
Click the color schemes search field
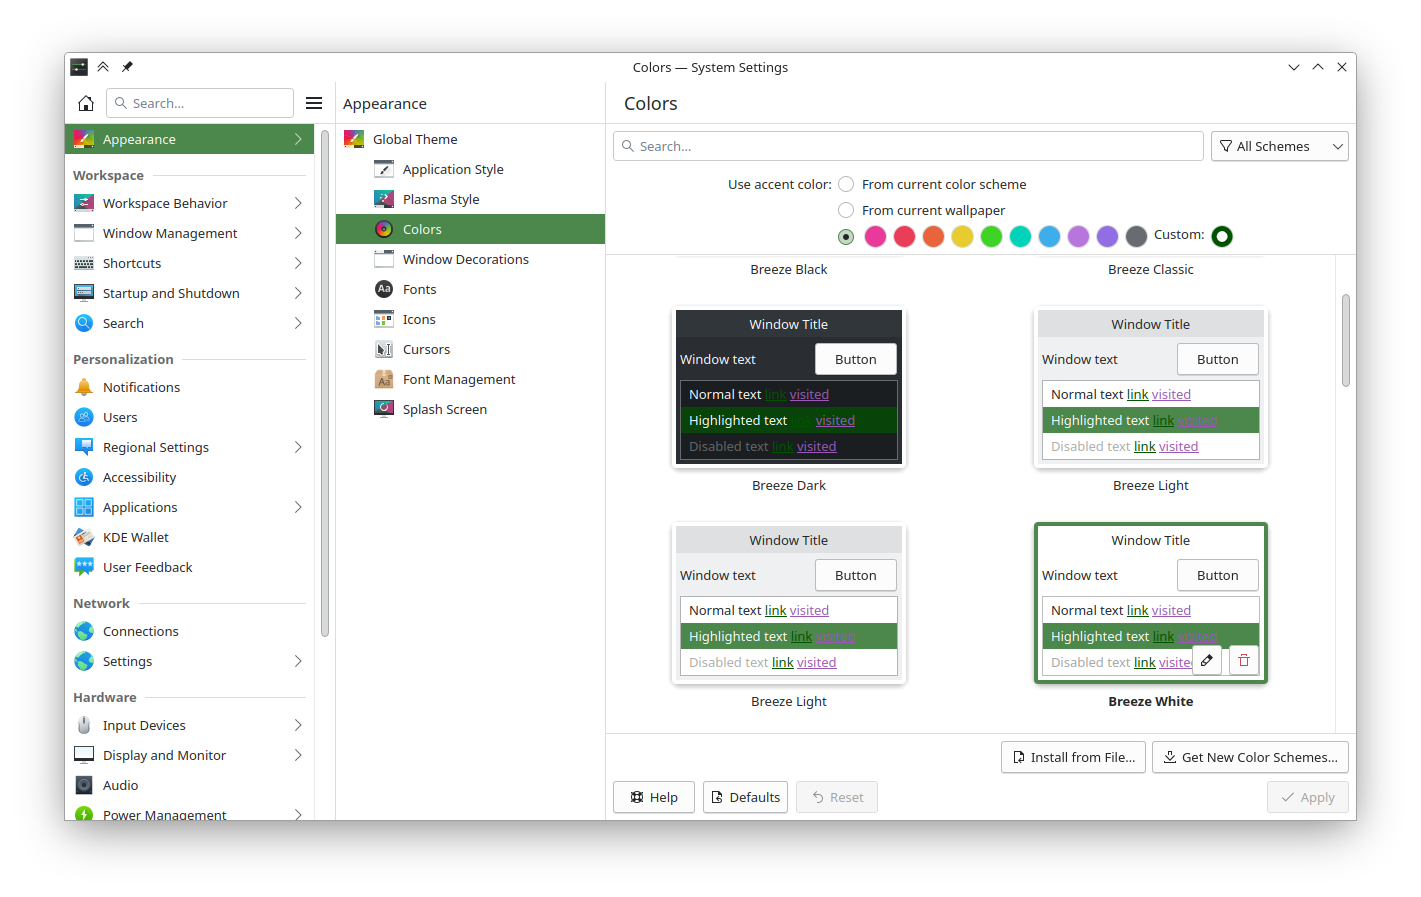click(908, 146)
